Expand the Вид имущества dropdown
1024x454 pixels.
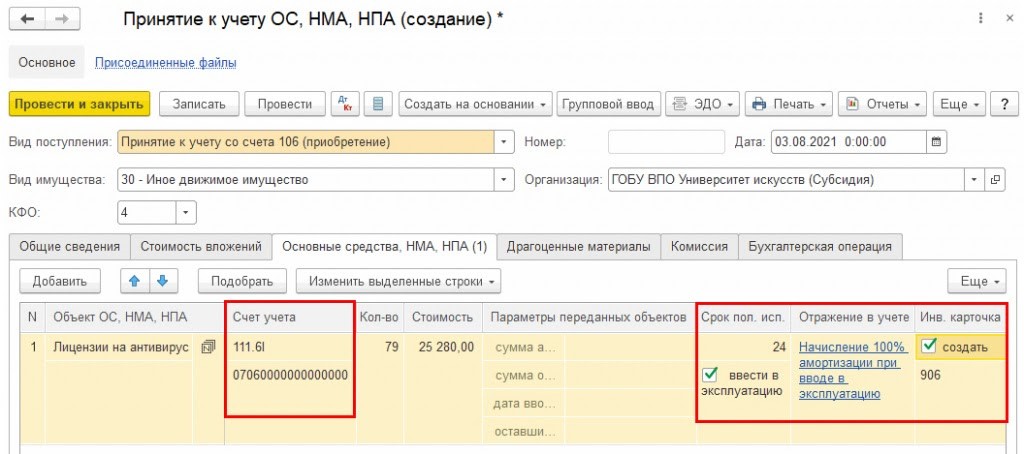tap(504, 180)
